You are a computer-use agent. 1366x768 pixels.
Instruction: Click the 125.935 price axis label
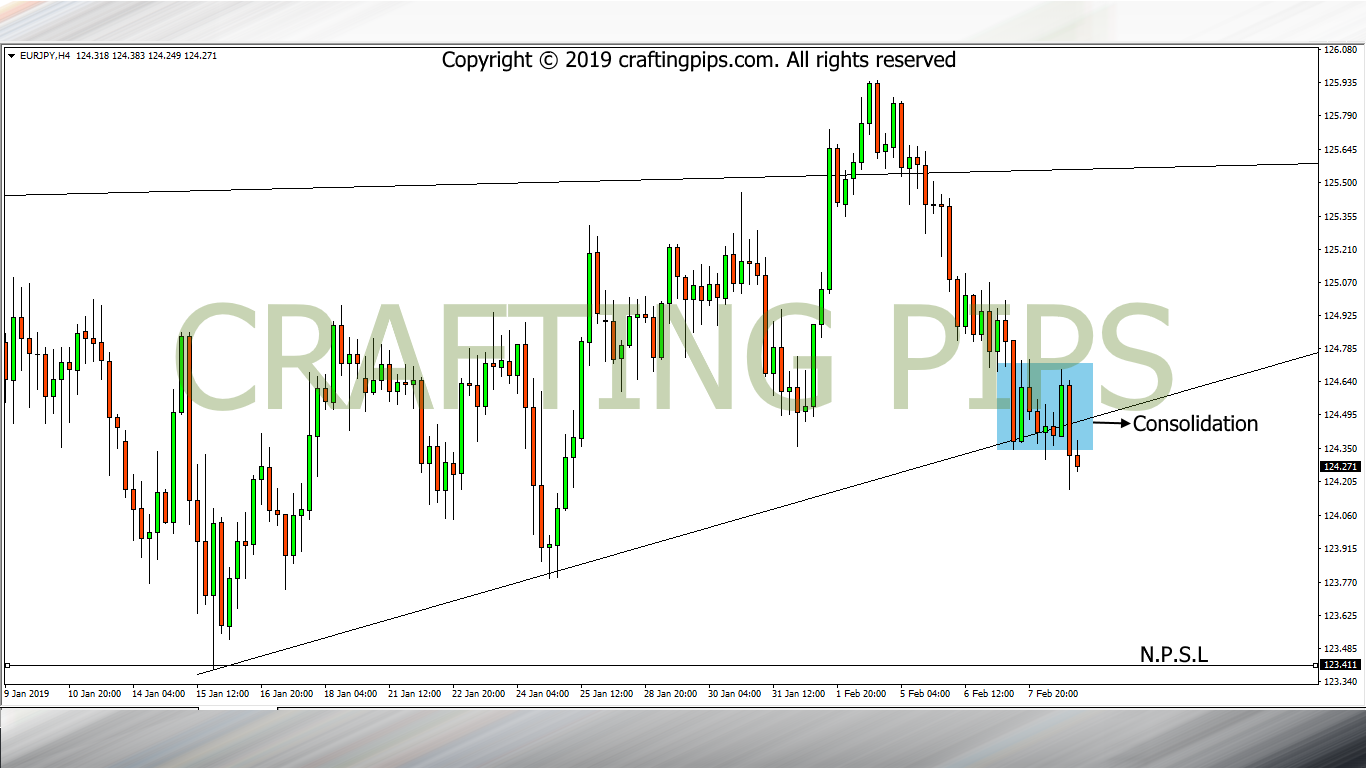click(1339, 83)
